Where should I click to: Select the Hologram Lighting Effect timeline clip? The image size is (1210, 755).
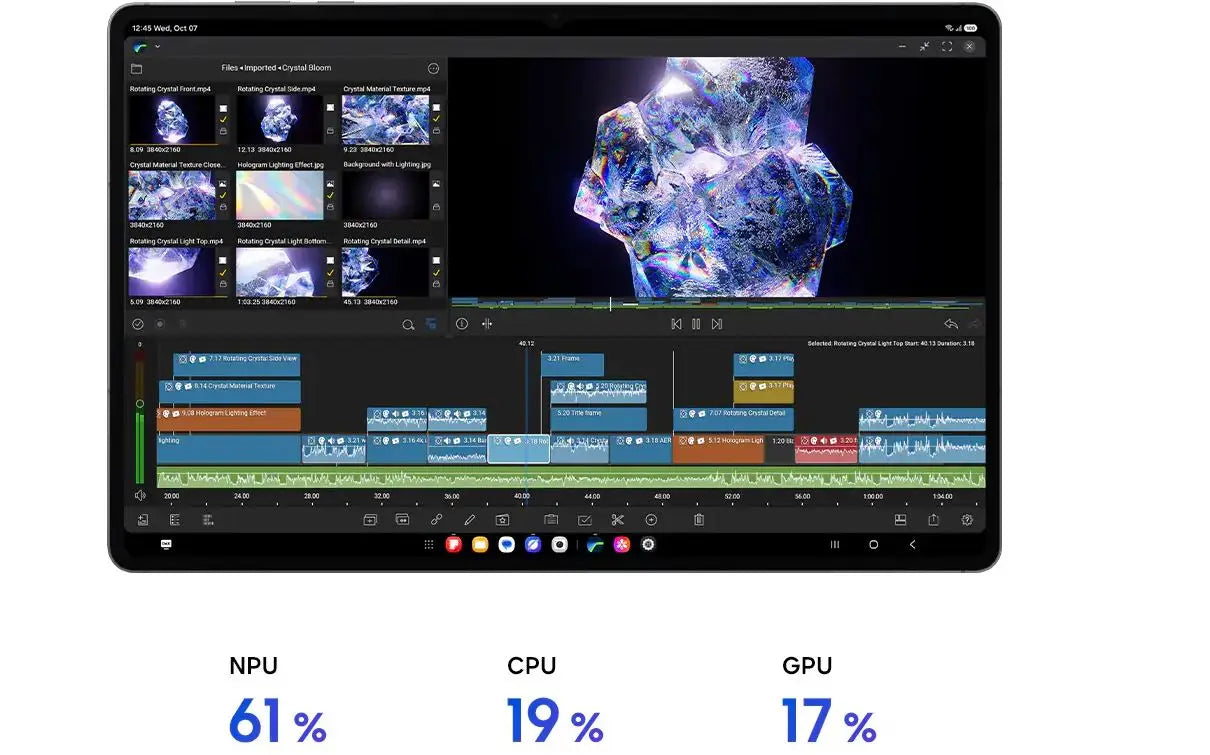[229, 419]
